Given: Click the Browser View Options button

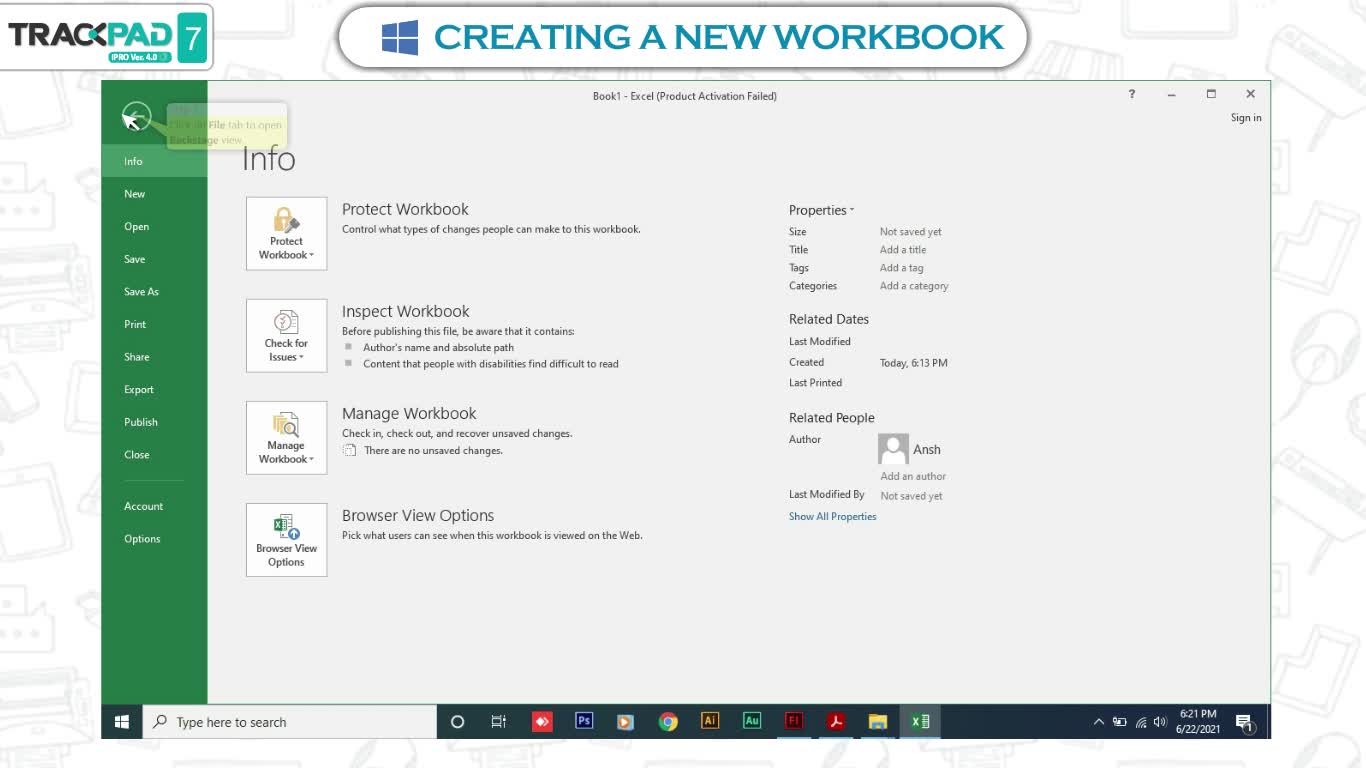Looking at the screenshot, I should [x=286, y=539].
